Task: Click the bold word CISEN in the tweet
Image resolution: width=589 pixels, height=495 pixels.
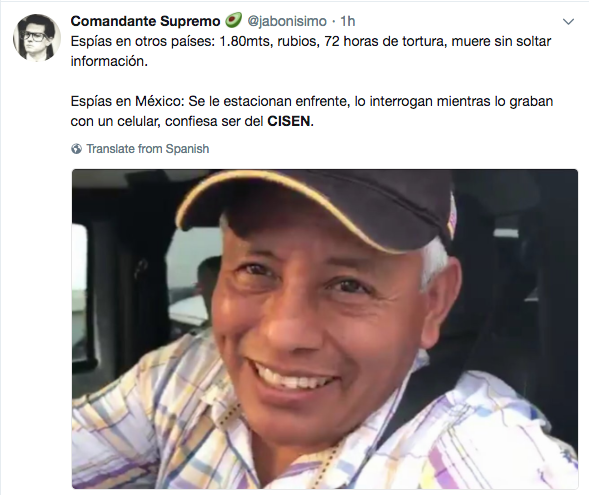Action: [289, 121]
